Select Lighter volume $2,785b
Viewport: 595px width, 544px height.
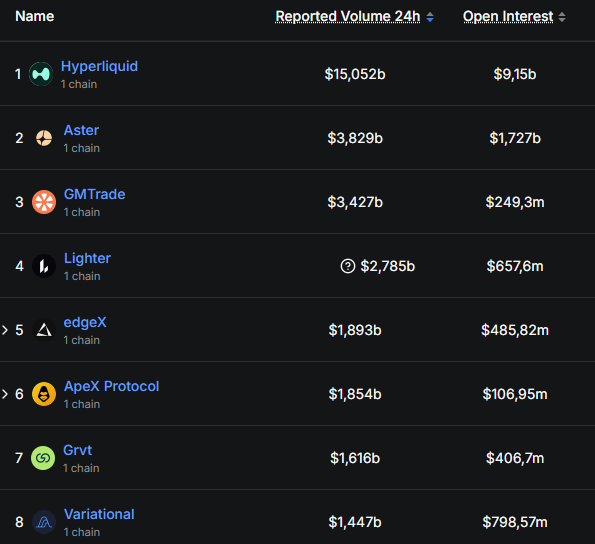(387, 266)
